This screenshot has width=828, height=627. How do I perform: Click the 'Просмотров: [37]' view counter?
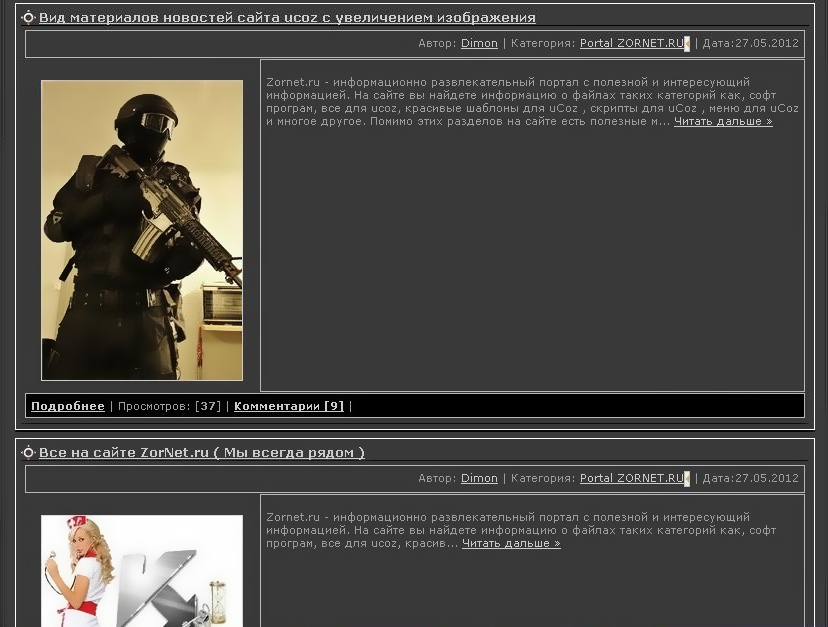pos(170,407)
